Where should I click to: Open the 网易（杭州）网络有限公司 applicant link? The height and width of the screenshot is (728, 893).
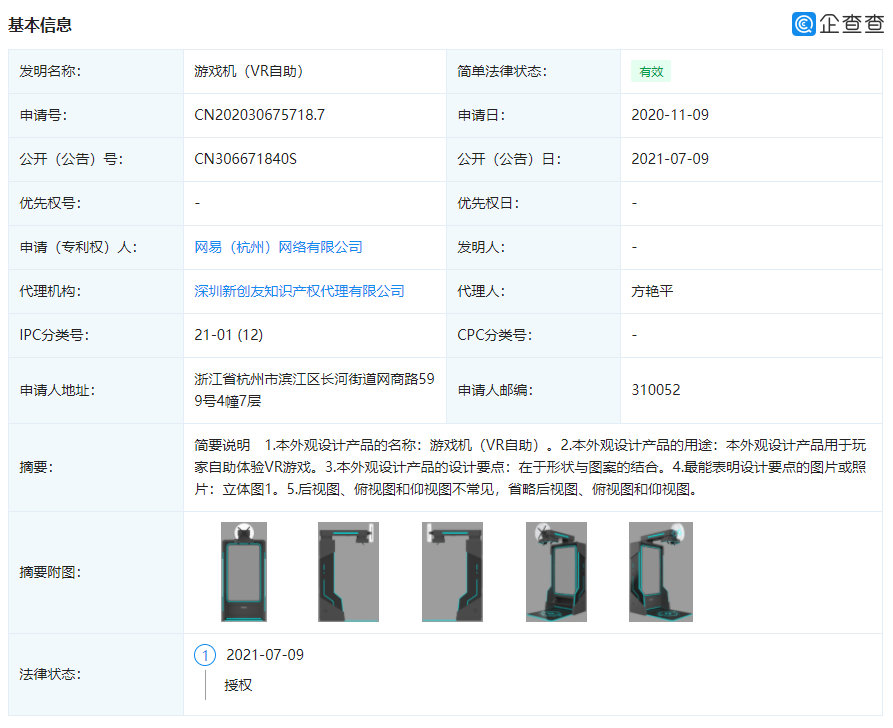278,247
